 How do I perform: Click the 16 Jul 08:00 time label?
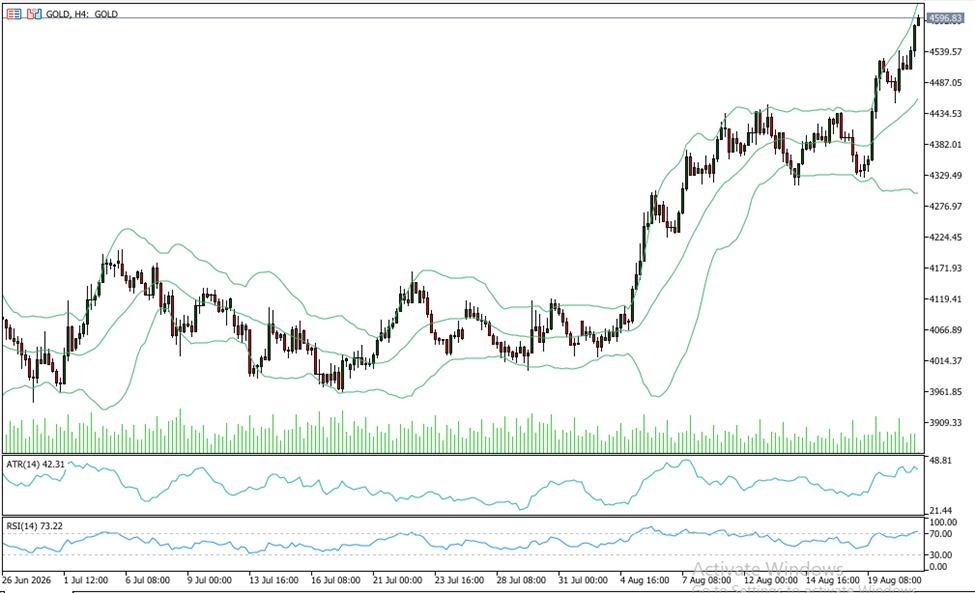[336, 580]
